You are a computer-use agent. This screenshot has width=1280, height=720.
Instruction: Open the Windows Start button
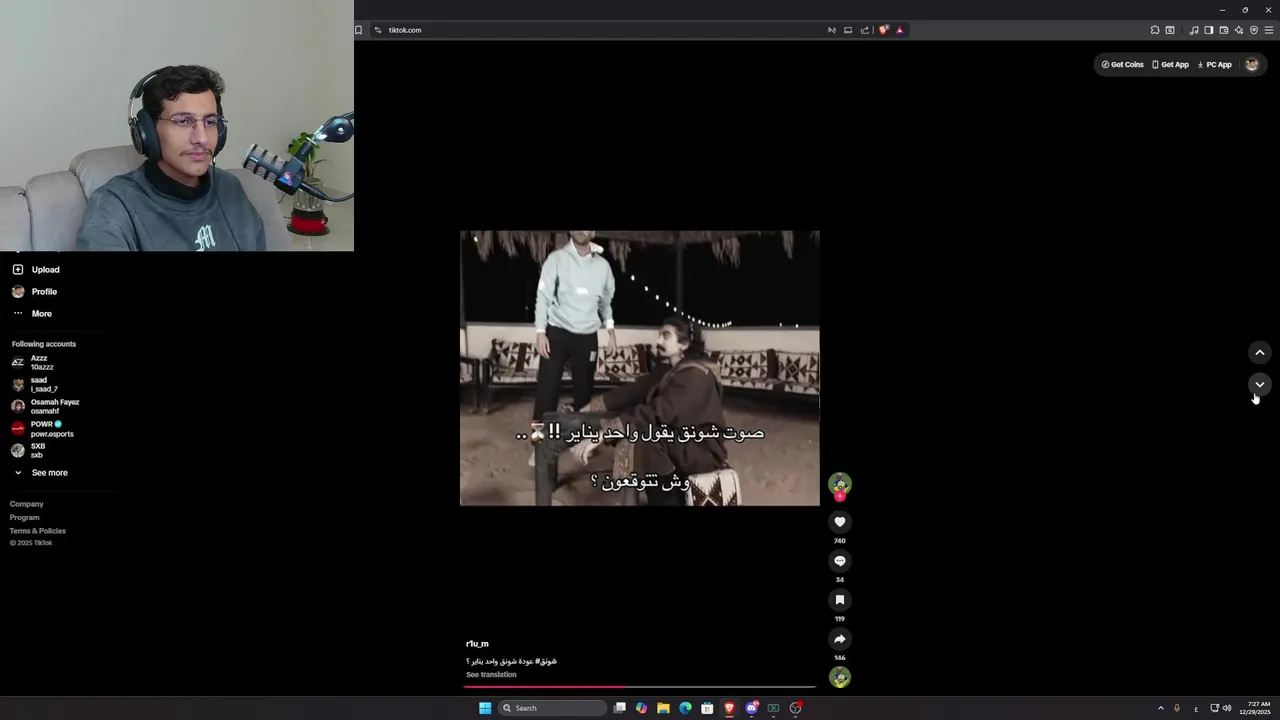[485, 708]
